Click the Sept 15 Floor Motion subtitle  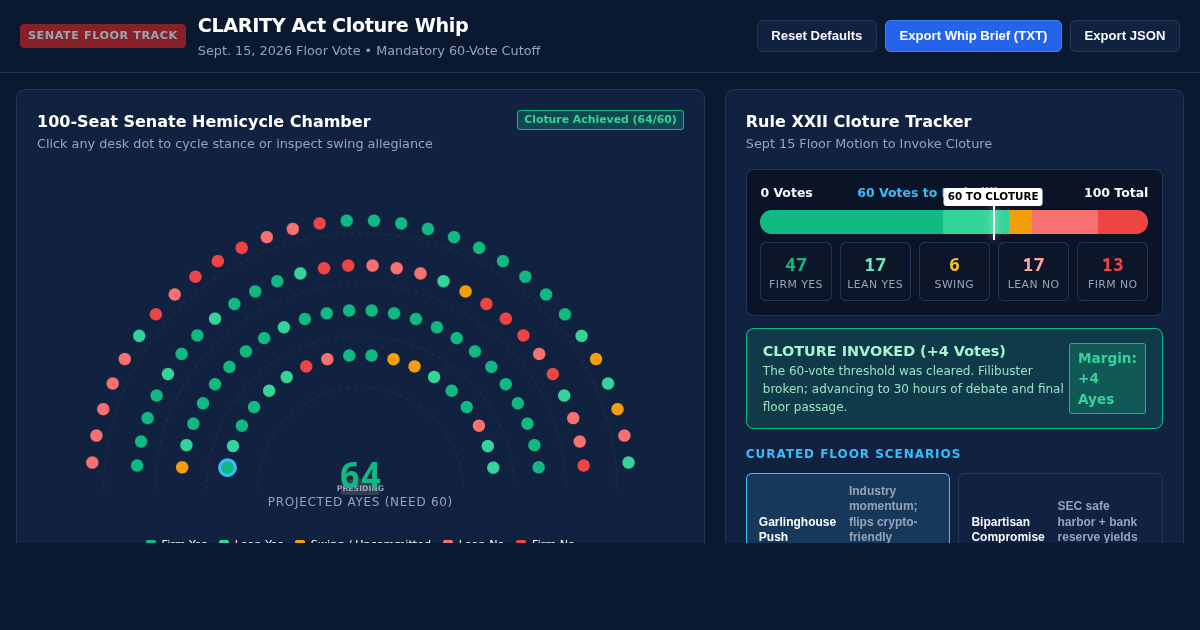869,143
